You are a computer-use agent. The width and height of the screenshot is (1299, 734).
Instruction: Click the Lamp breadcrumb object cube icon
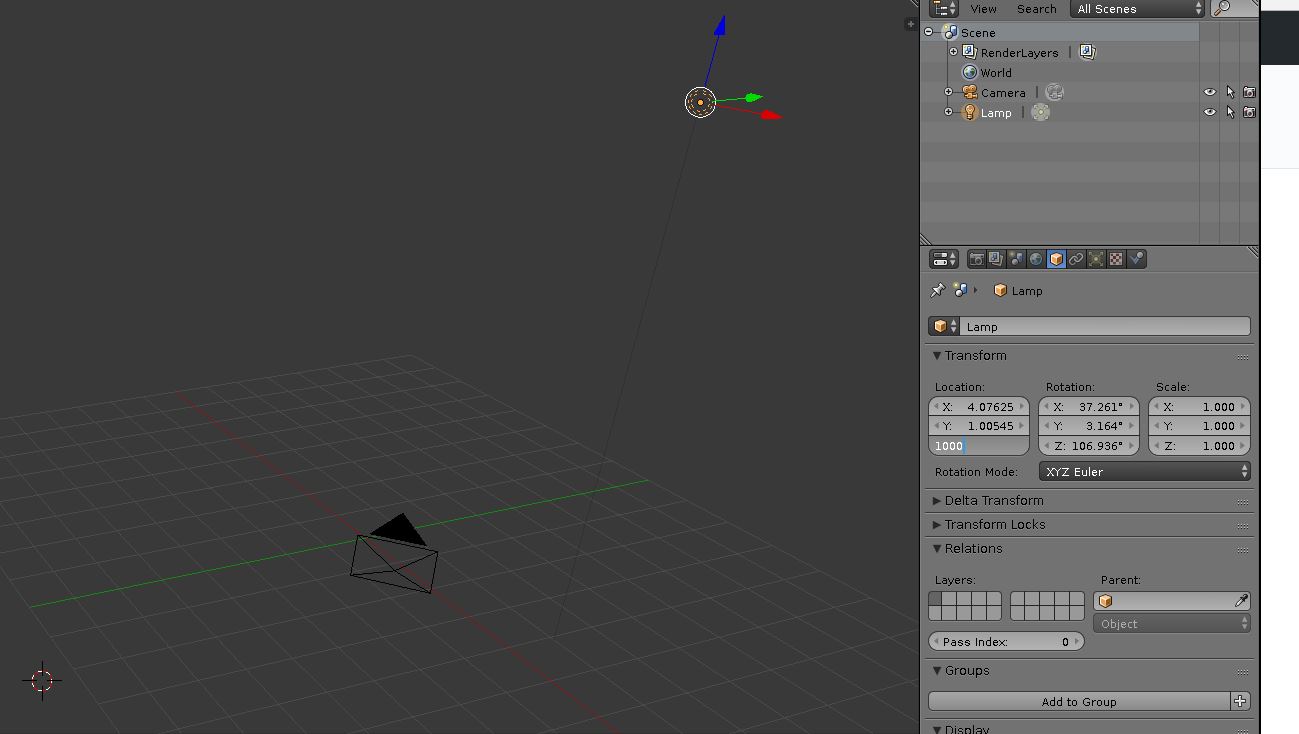click(1000, 291)
